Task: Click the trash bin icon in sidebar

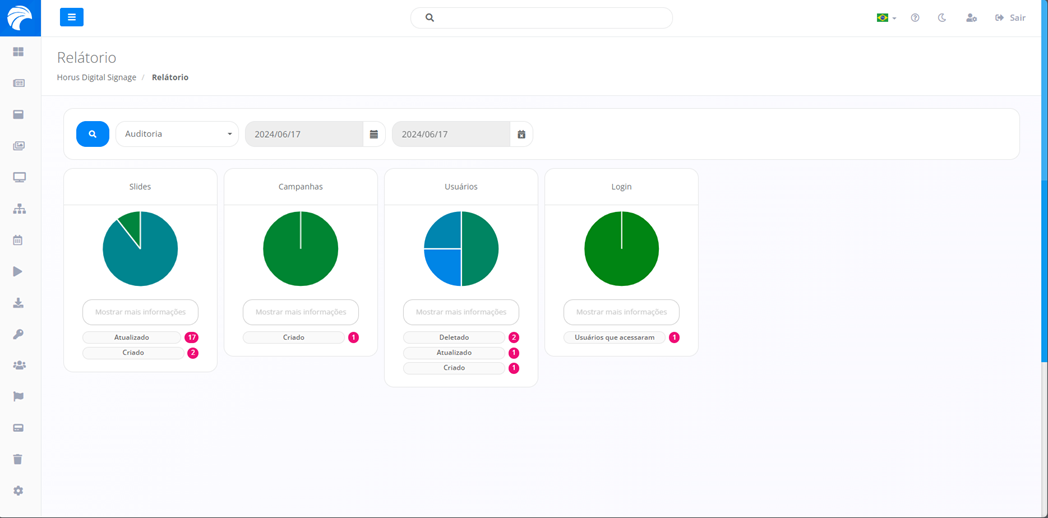Action: 18,459
